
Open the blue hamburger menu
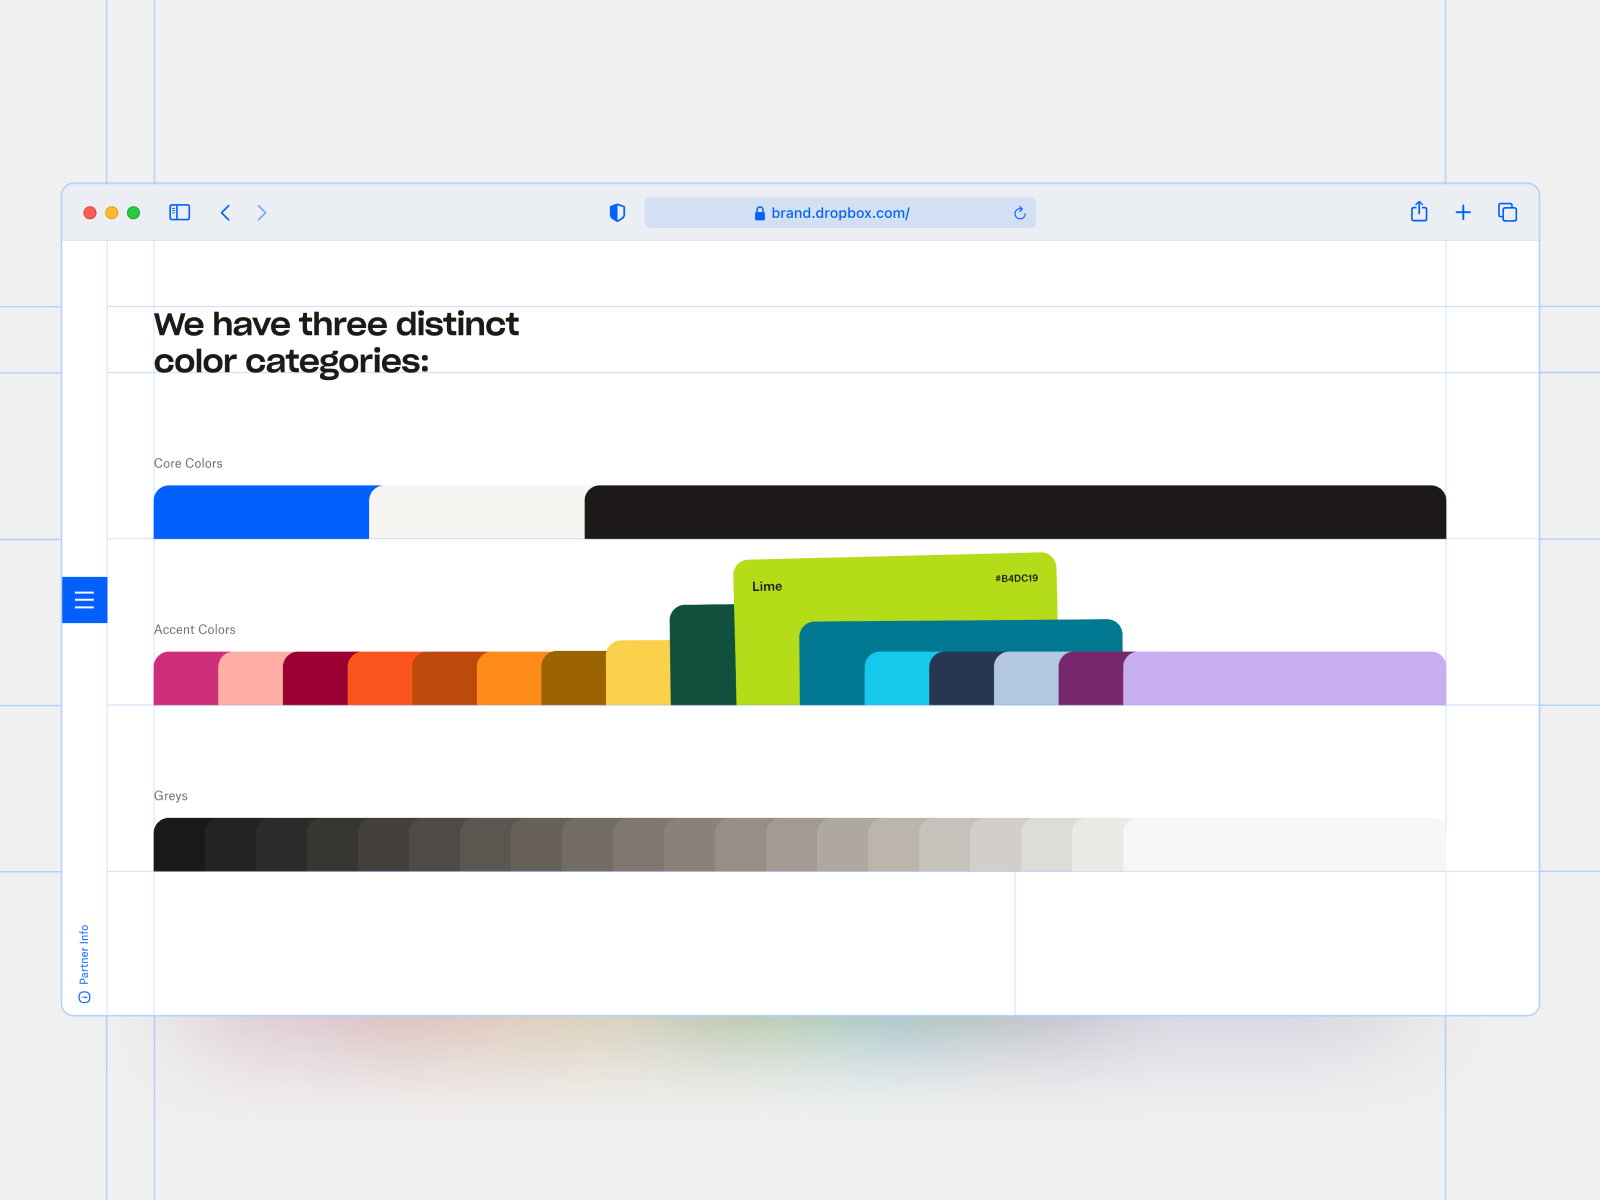point(84,600)
